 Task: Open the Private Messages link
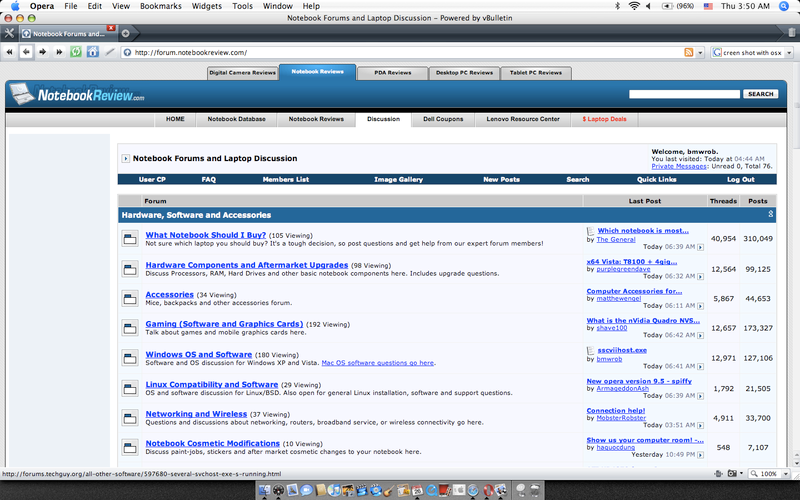click(679, 166)
